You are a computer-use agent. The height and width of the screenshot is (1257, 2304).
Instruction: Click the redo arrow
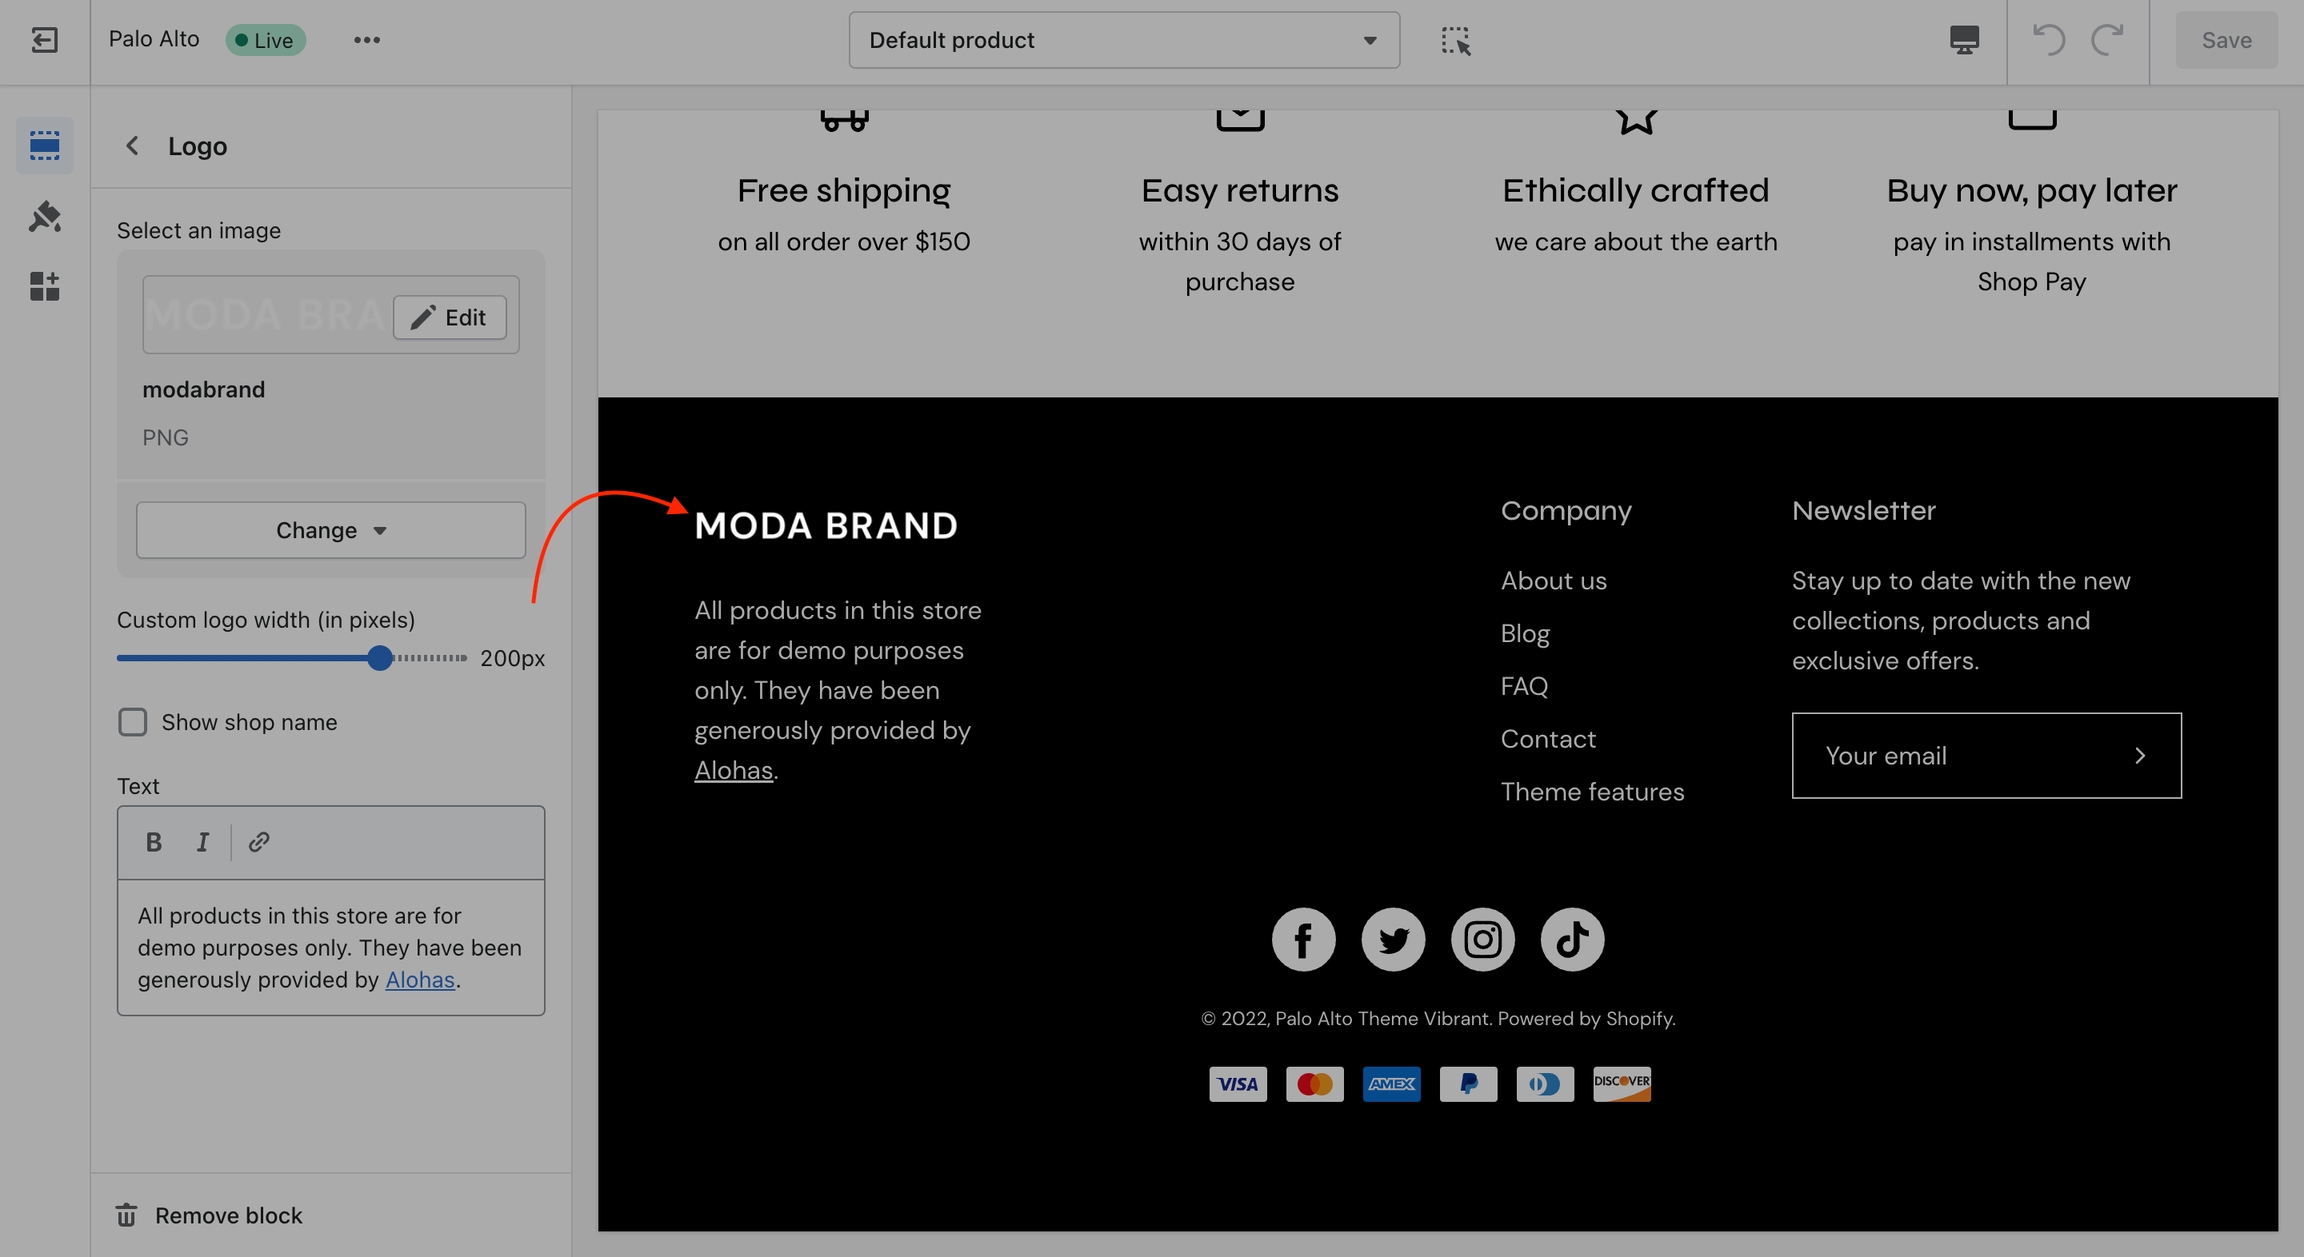[2107, 40]
